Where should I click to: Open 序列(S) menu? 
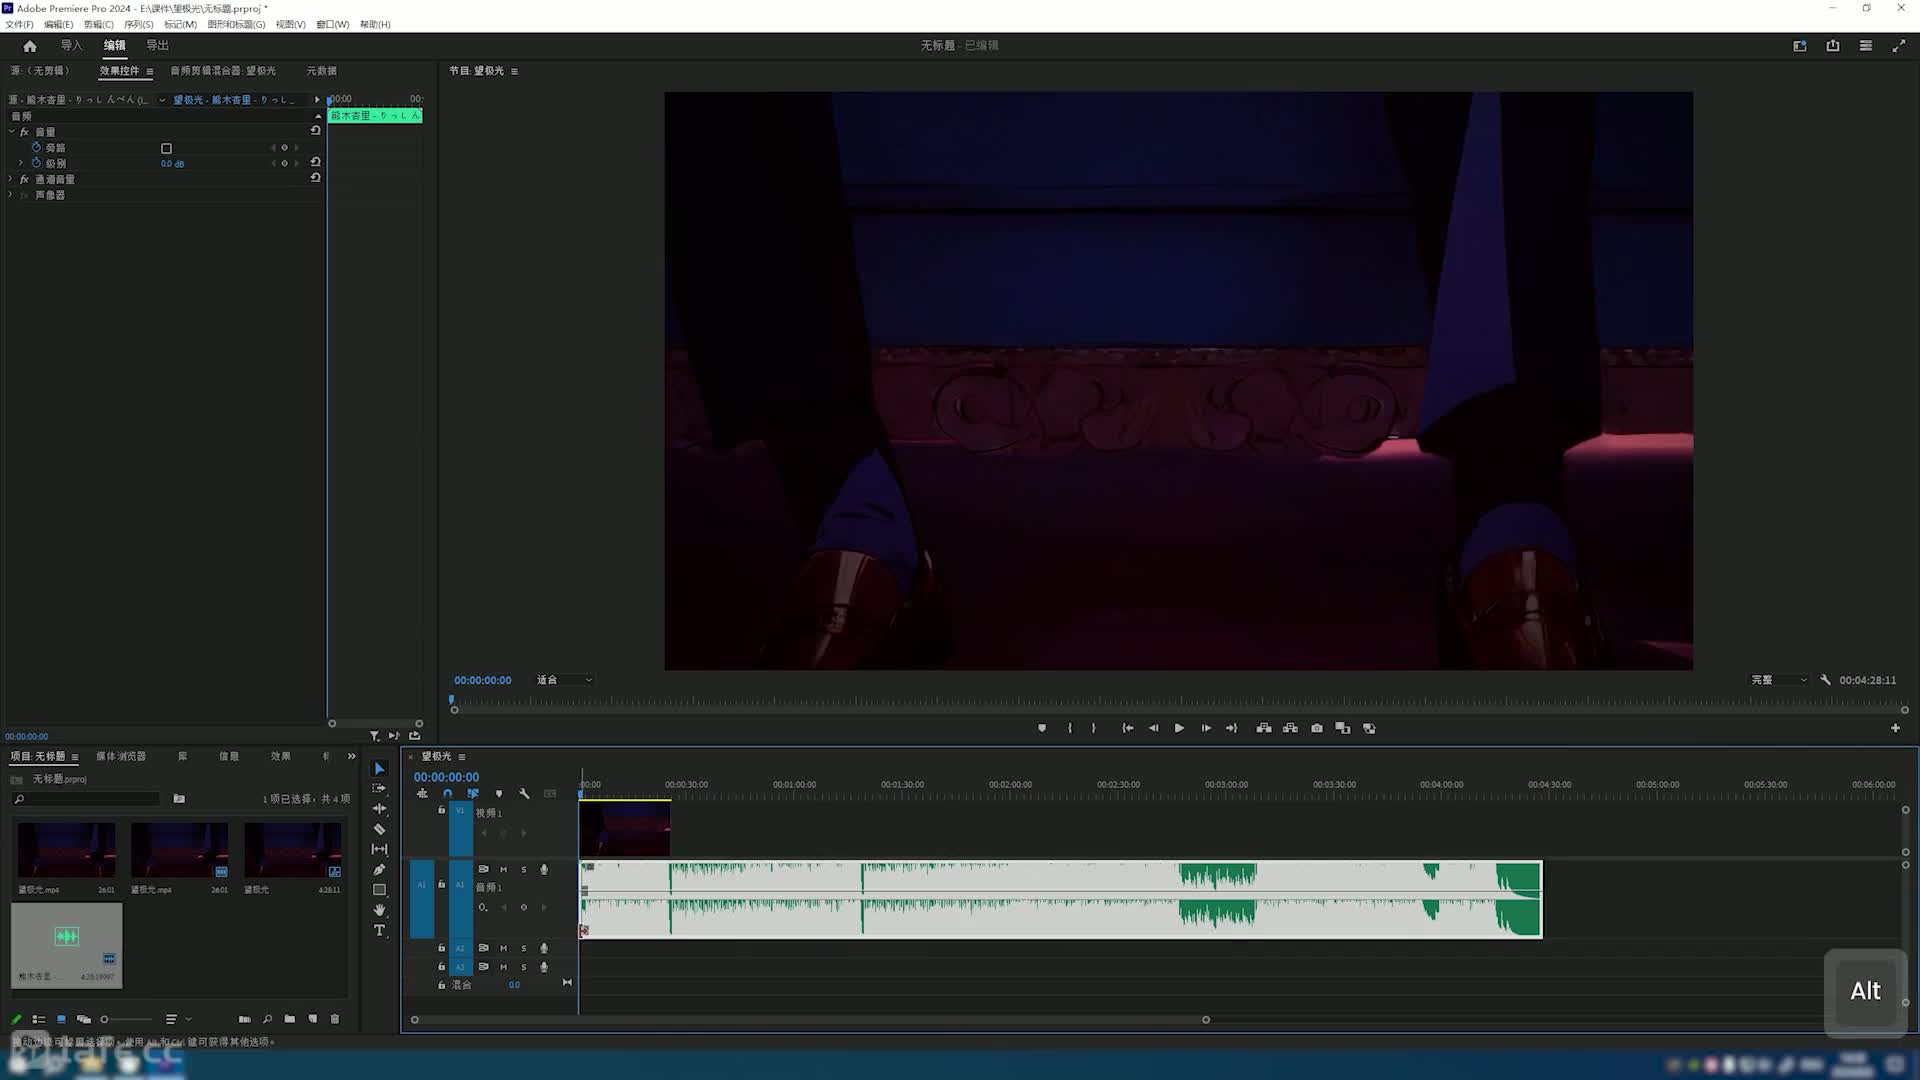[139, 24]
